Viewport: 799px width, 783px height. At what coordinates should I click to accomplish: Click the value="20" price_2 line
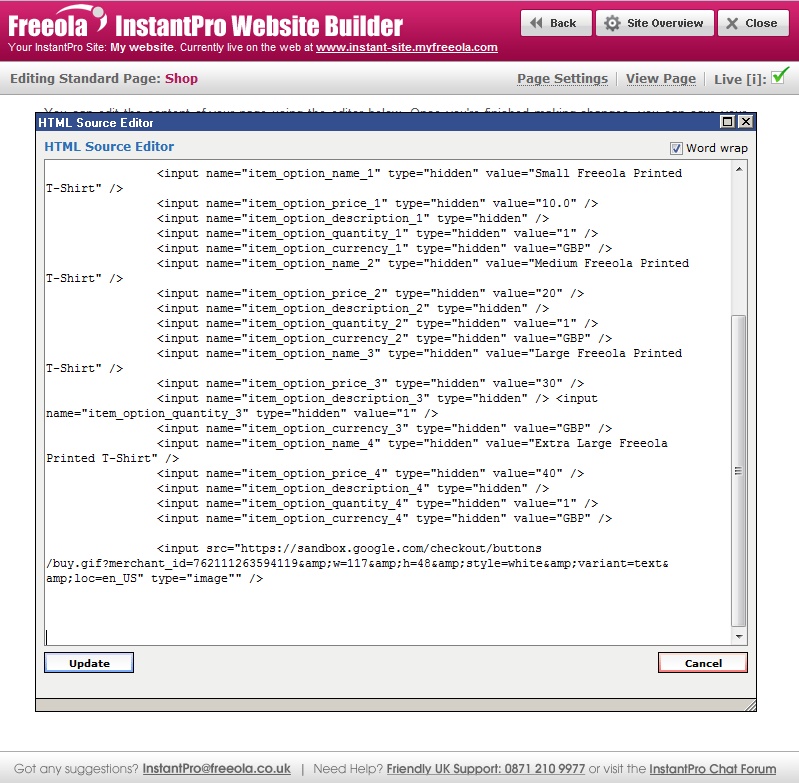pos(370,293)
